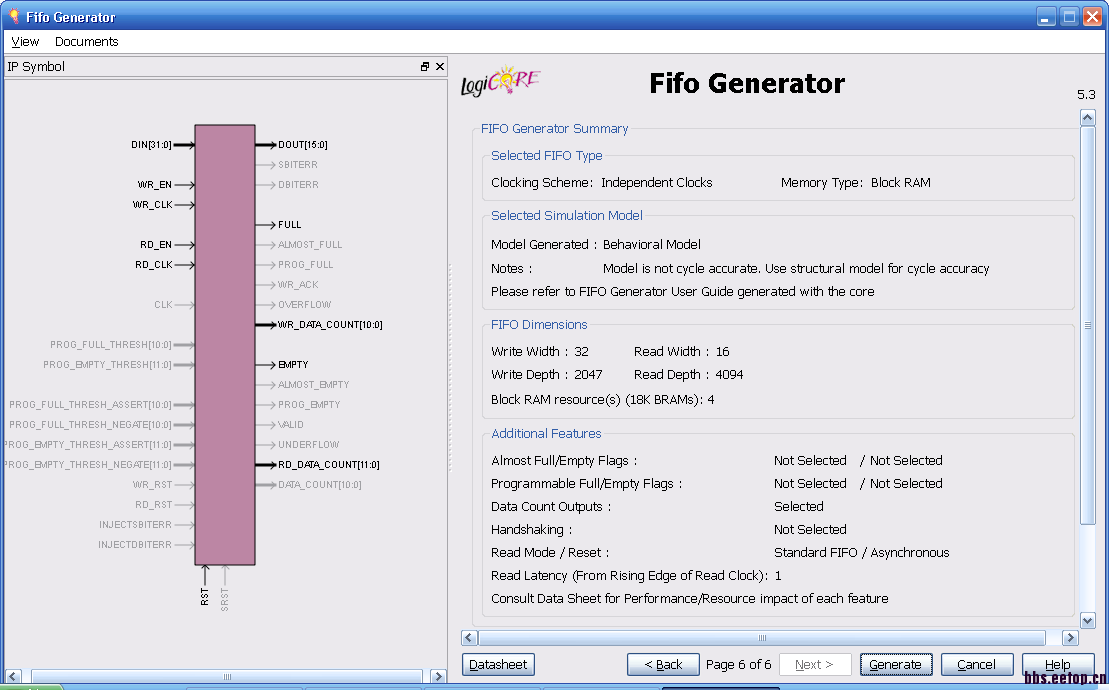Click the OVERFLOW port label

point(305,305)
